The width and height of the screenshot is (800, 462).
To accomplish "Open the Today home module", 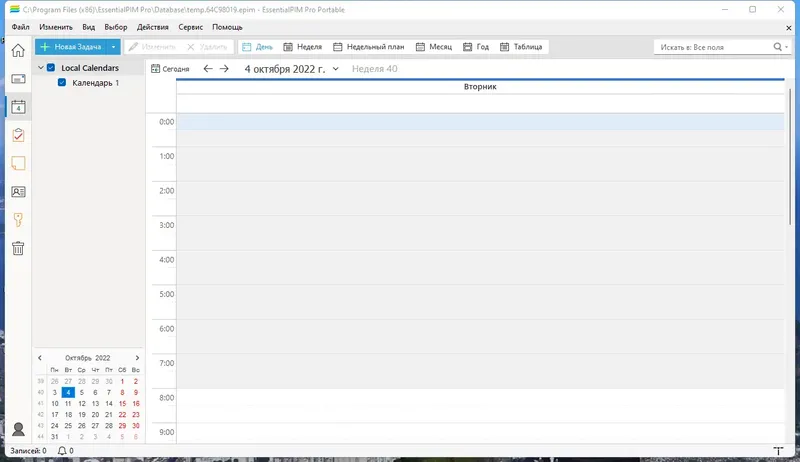I will point(18,50).
